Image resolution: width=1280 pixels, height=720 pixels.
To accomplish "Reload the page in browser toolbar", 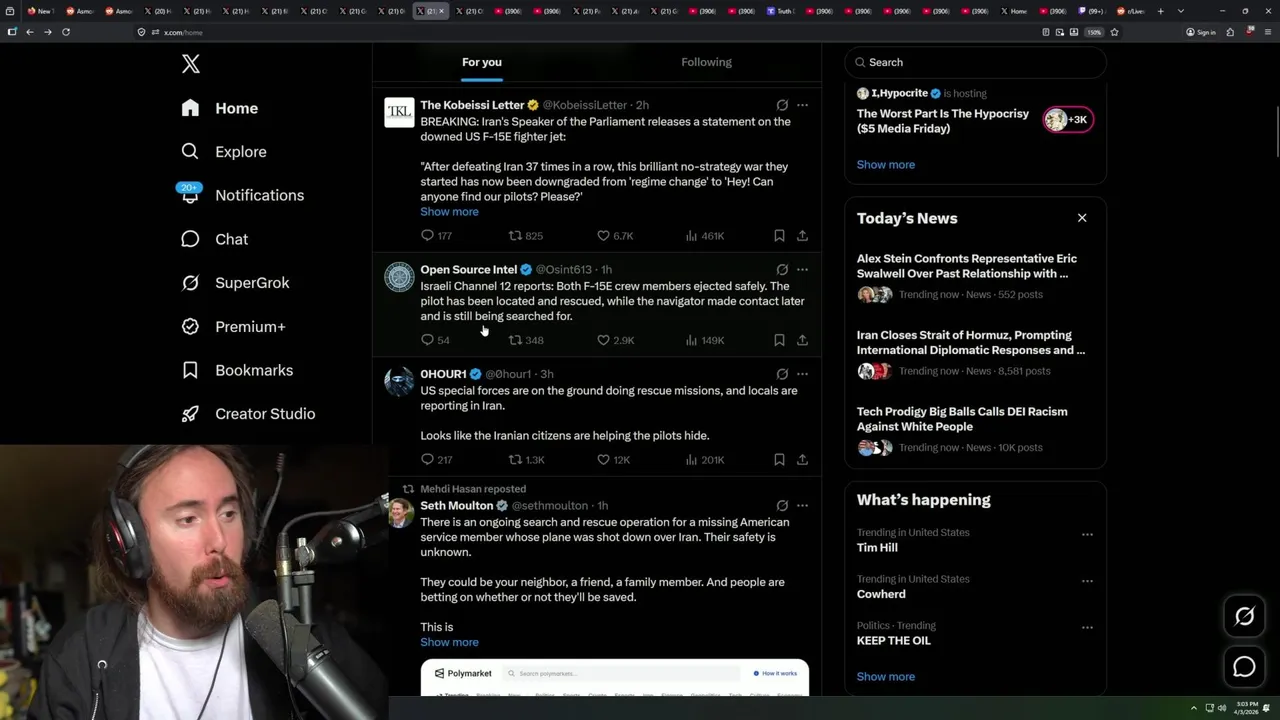I will click(66, 32).
